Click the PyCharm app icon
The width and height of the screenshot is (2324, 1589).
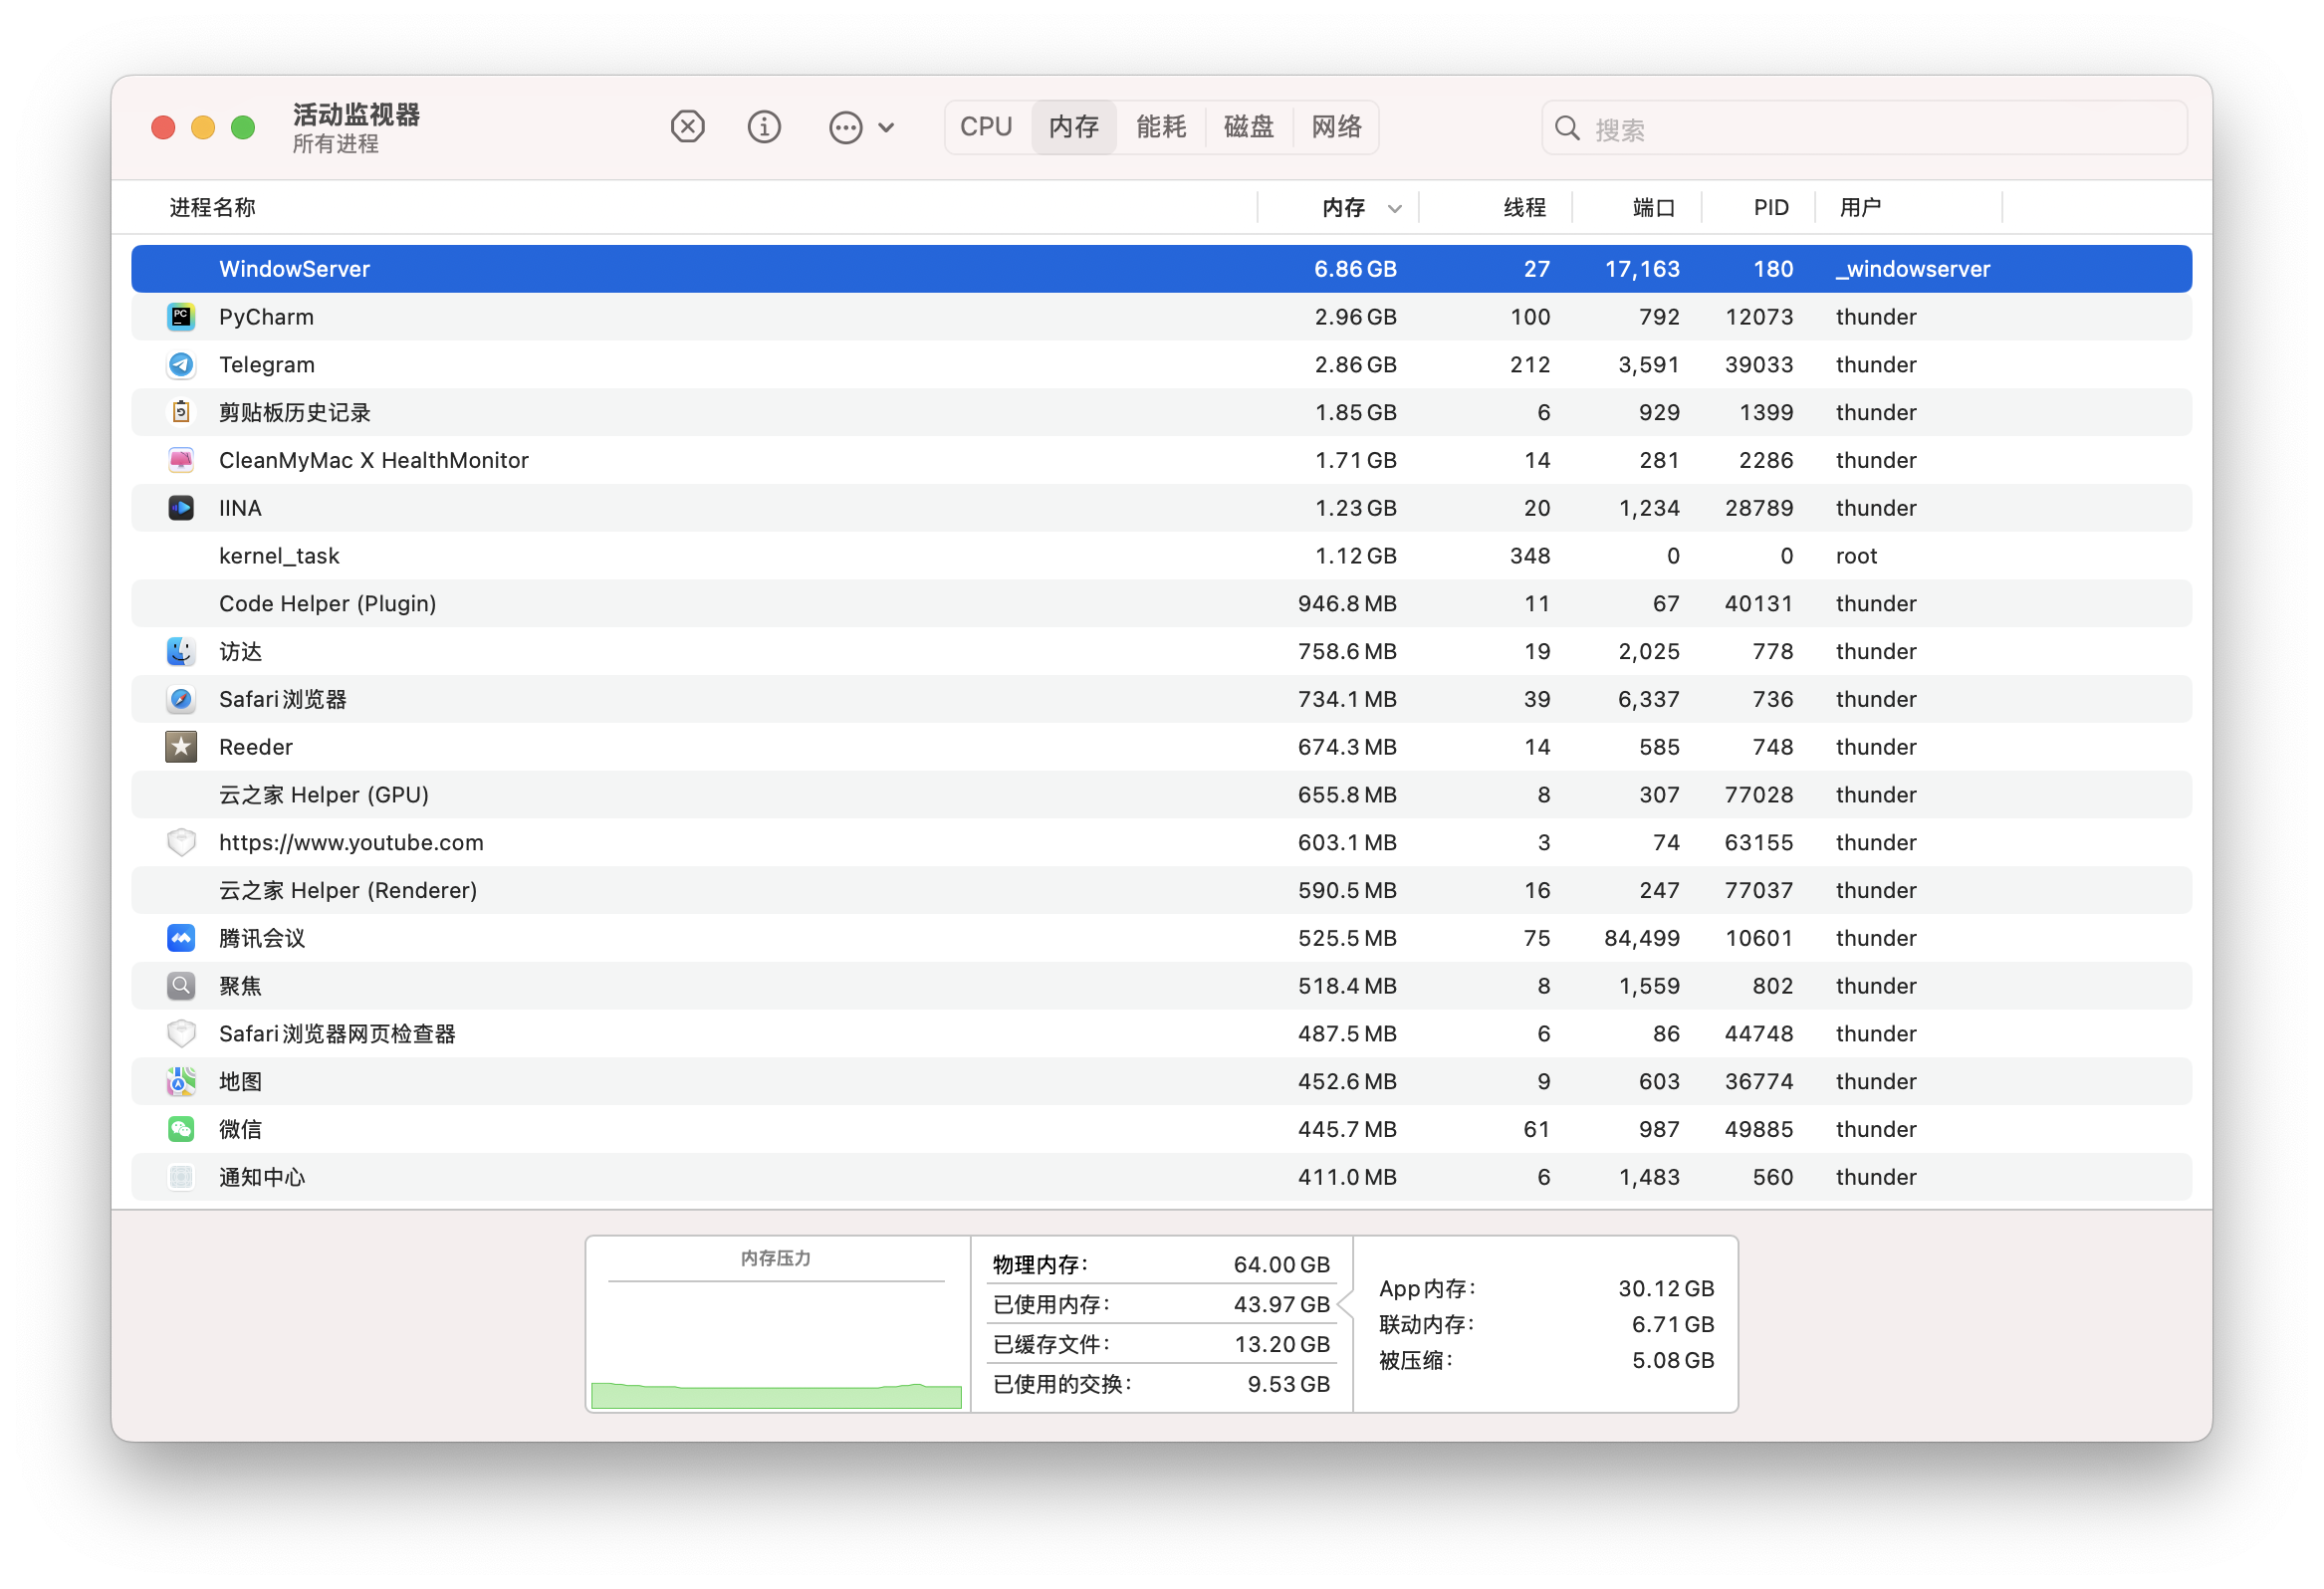181,317
